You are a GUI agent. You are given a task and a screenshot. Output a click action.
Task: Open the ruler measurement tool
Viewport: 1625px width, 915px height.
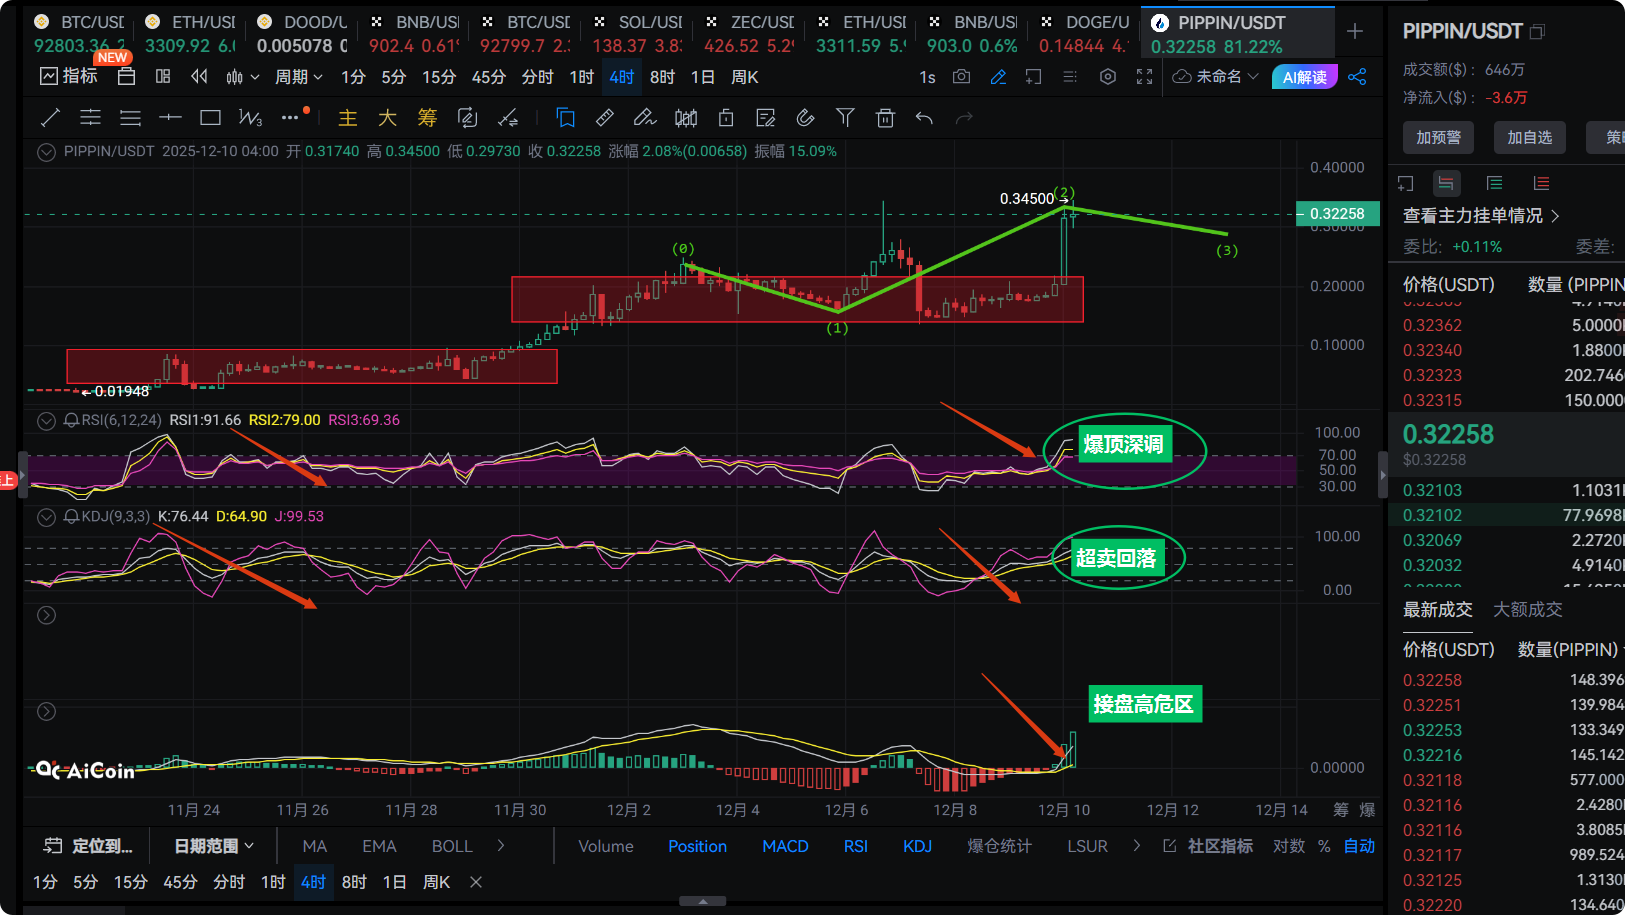click(605, 118)
